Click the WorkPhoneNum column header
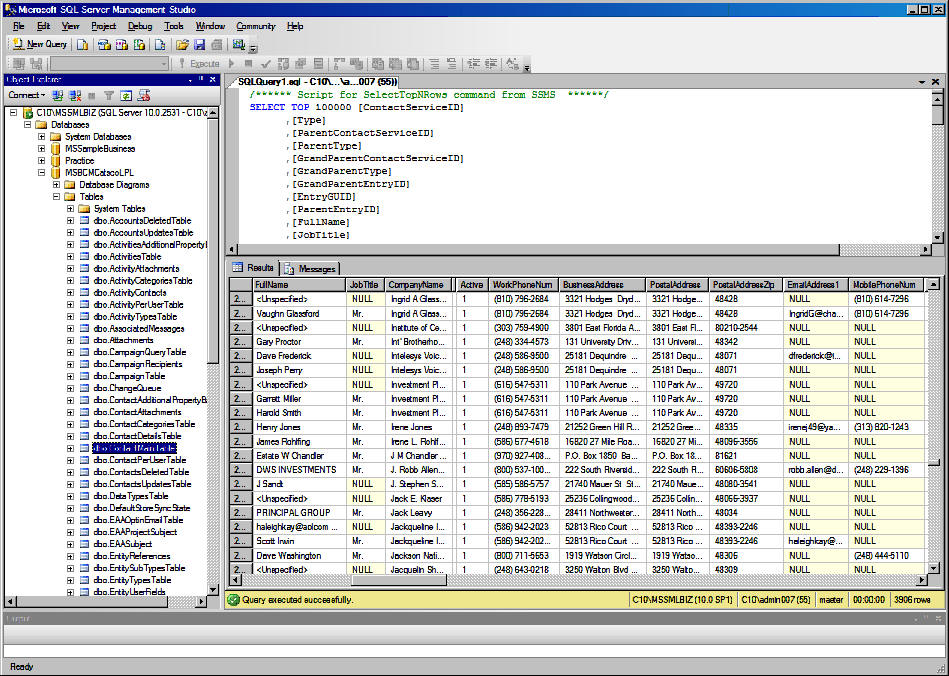This screenshot has height=676, width=949. click(523, 284)
